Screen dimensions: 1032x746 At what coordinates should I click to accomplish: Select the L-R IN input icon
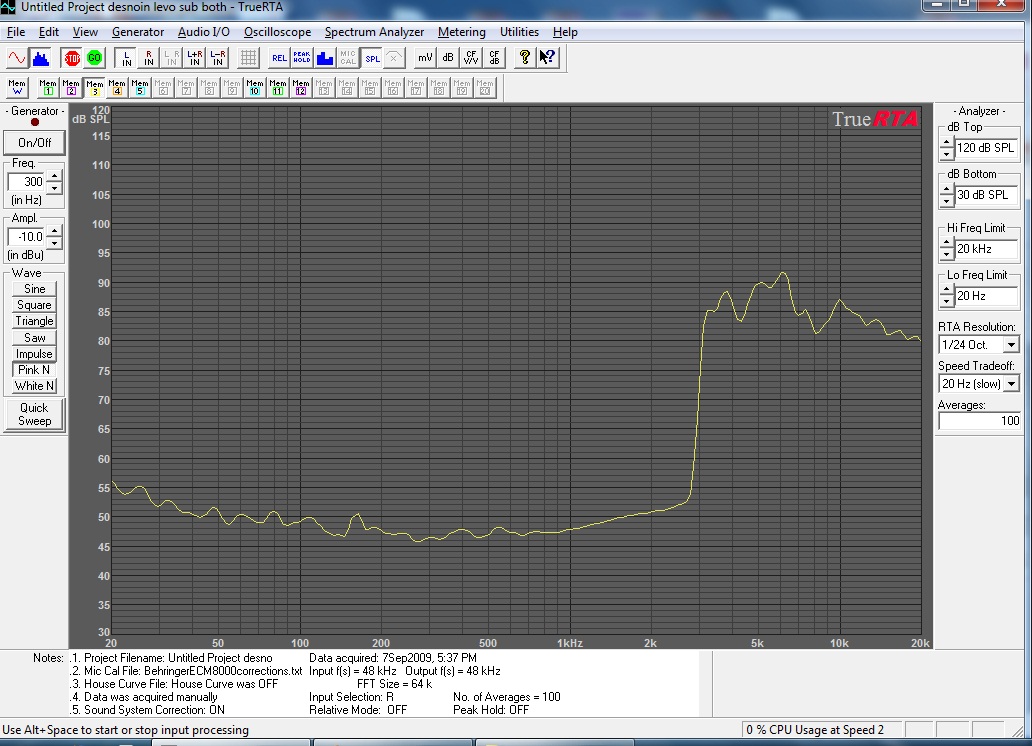218,58
